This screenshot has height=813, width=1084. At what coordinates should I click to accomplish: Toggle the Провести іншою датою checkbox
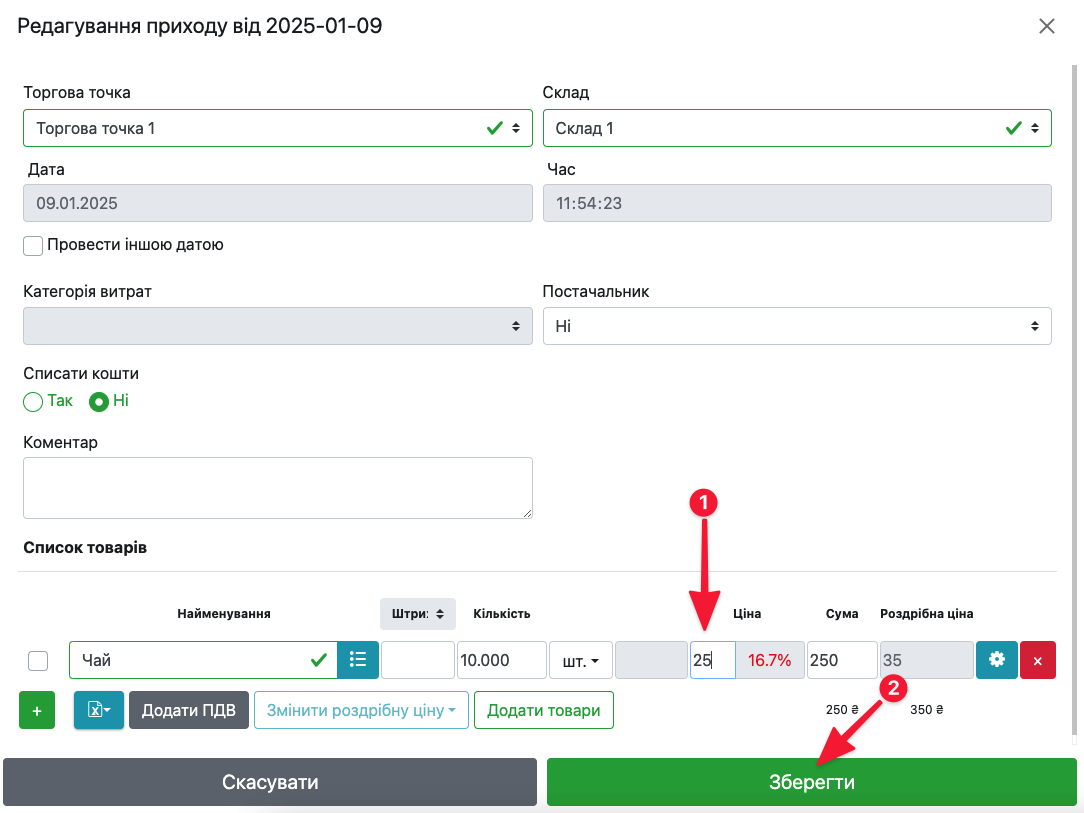34,245
